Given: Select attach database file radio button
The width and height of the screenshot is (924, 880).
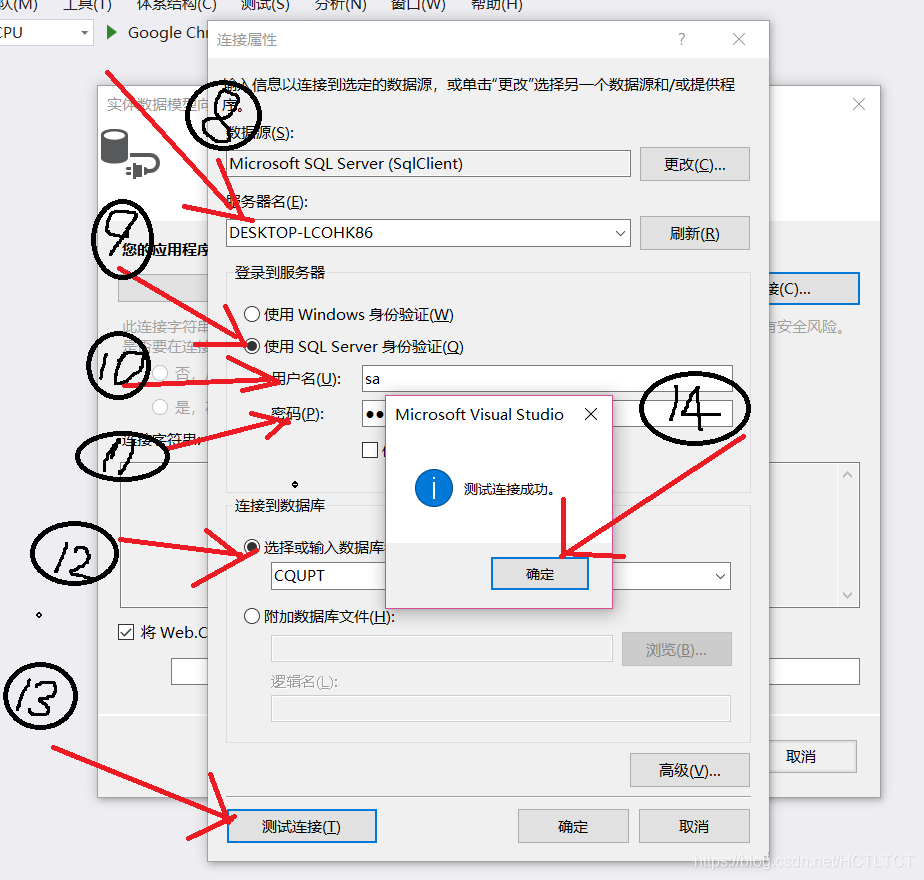Looking at the screenshot, I should [x=252, y=617].
